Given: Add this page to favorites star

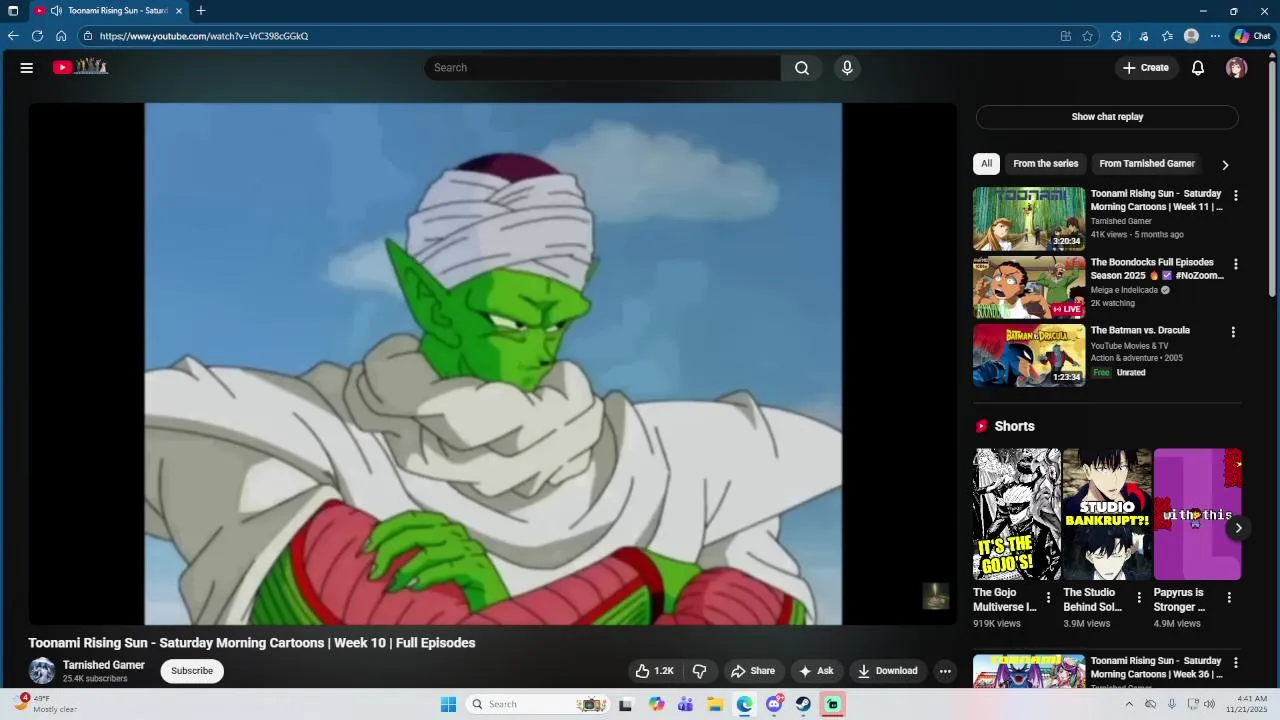Looking at the screenshot, I should click(x=1088, y=36).
